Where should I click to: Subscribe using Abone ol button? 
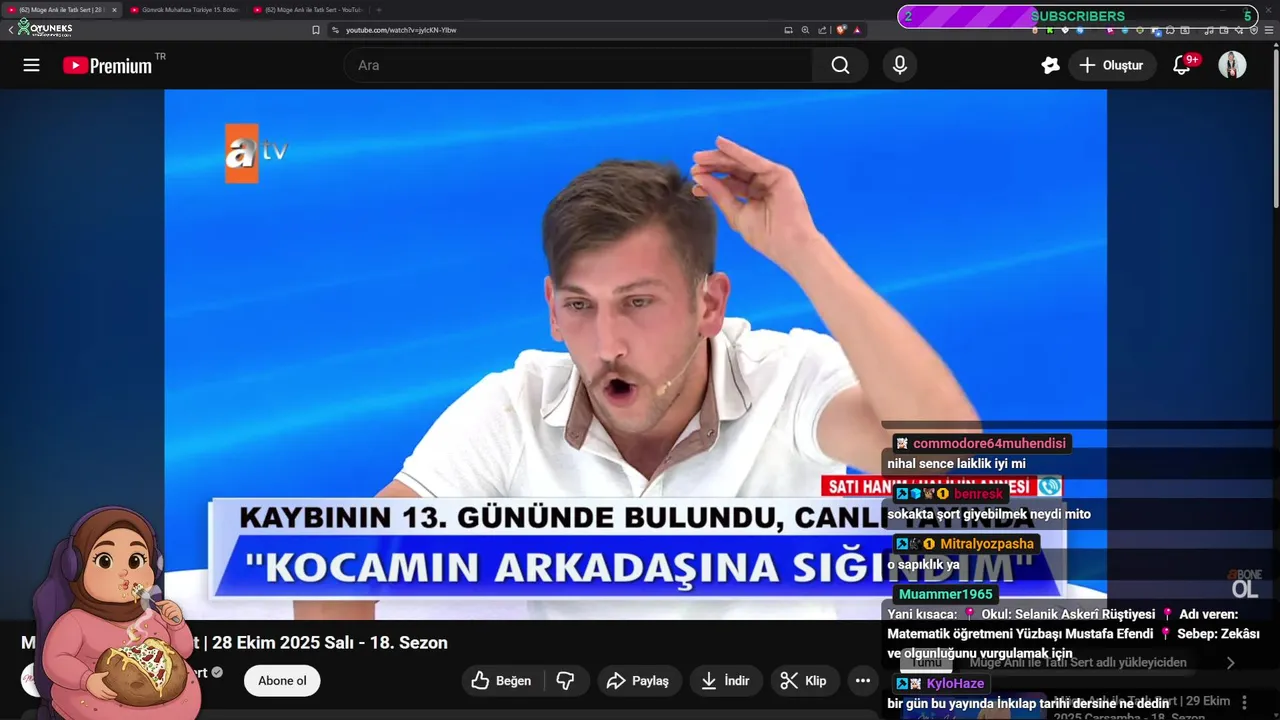tap(282, 681)
